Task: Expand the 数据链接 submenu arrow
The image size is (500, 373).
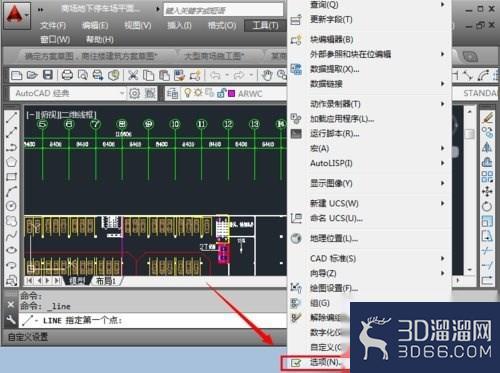Action: pyautogui.click(x=443, y=84)
